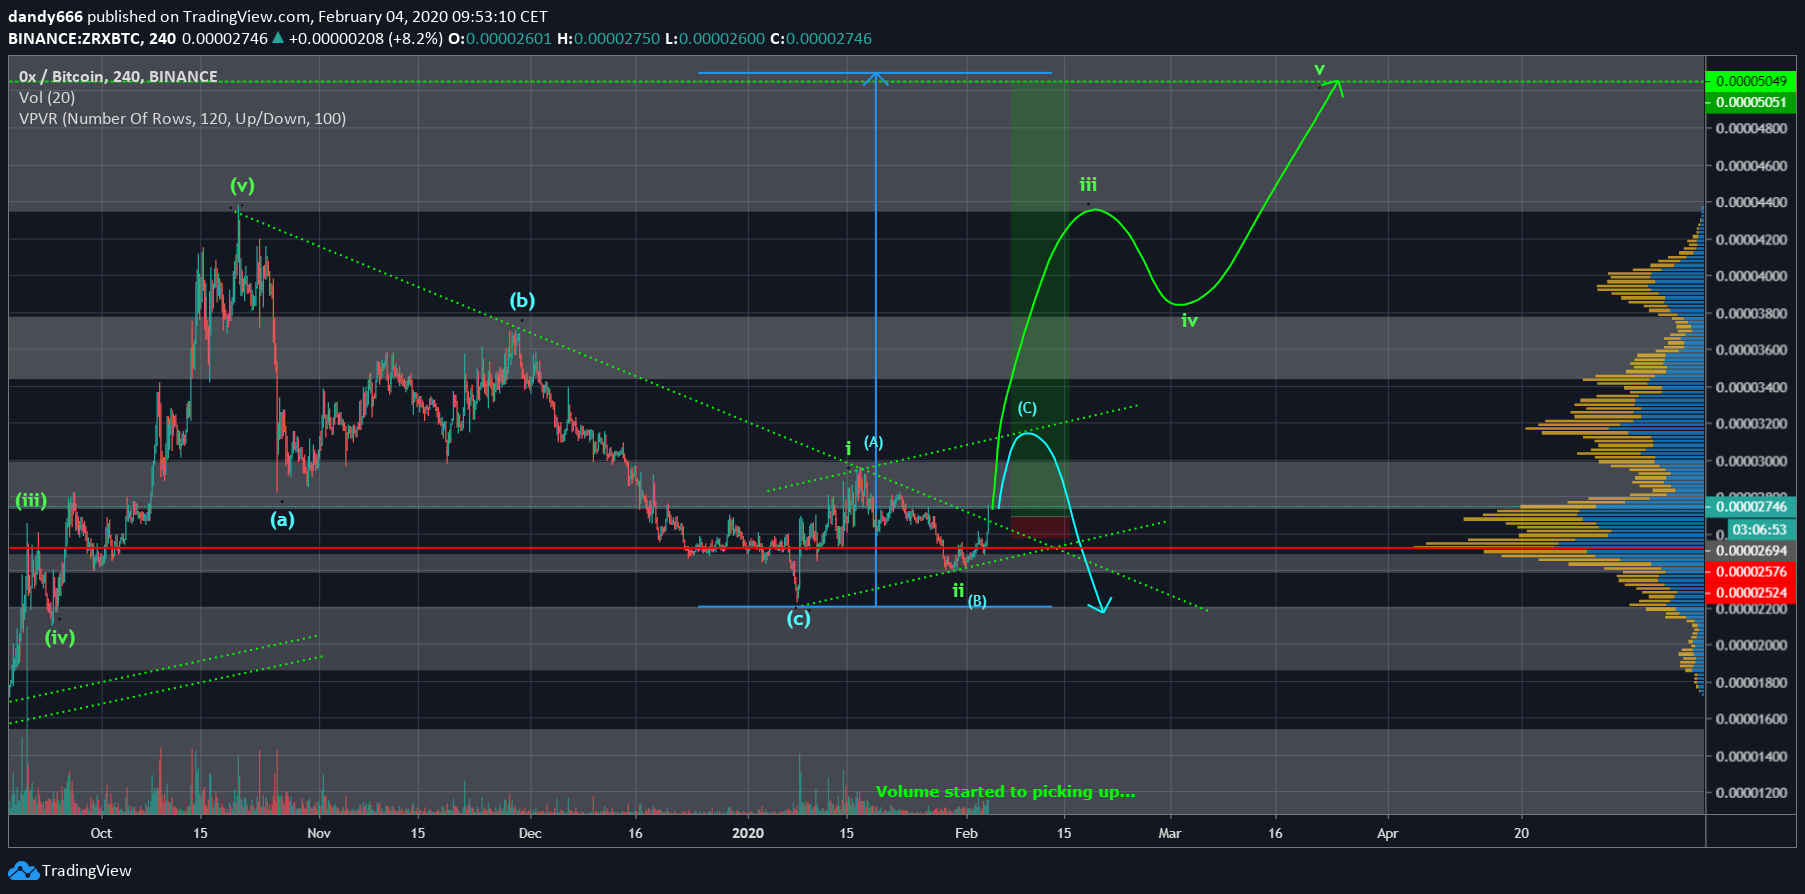Viewport: 1805px width, 894px height.
Task: Select the blue vertical measuring arrow
Action: pyautogui.click(x=876, y=340)
